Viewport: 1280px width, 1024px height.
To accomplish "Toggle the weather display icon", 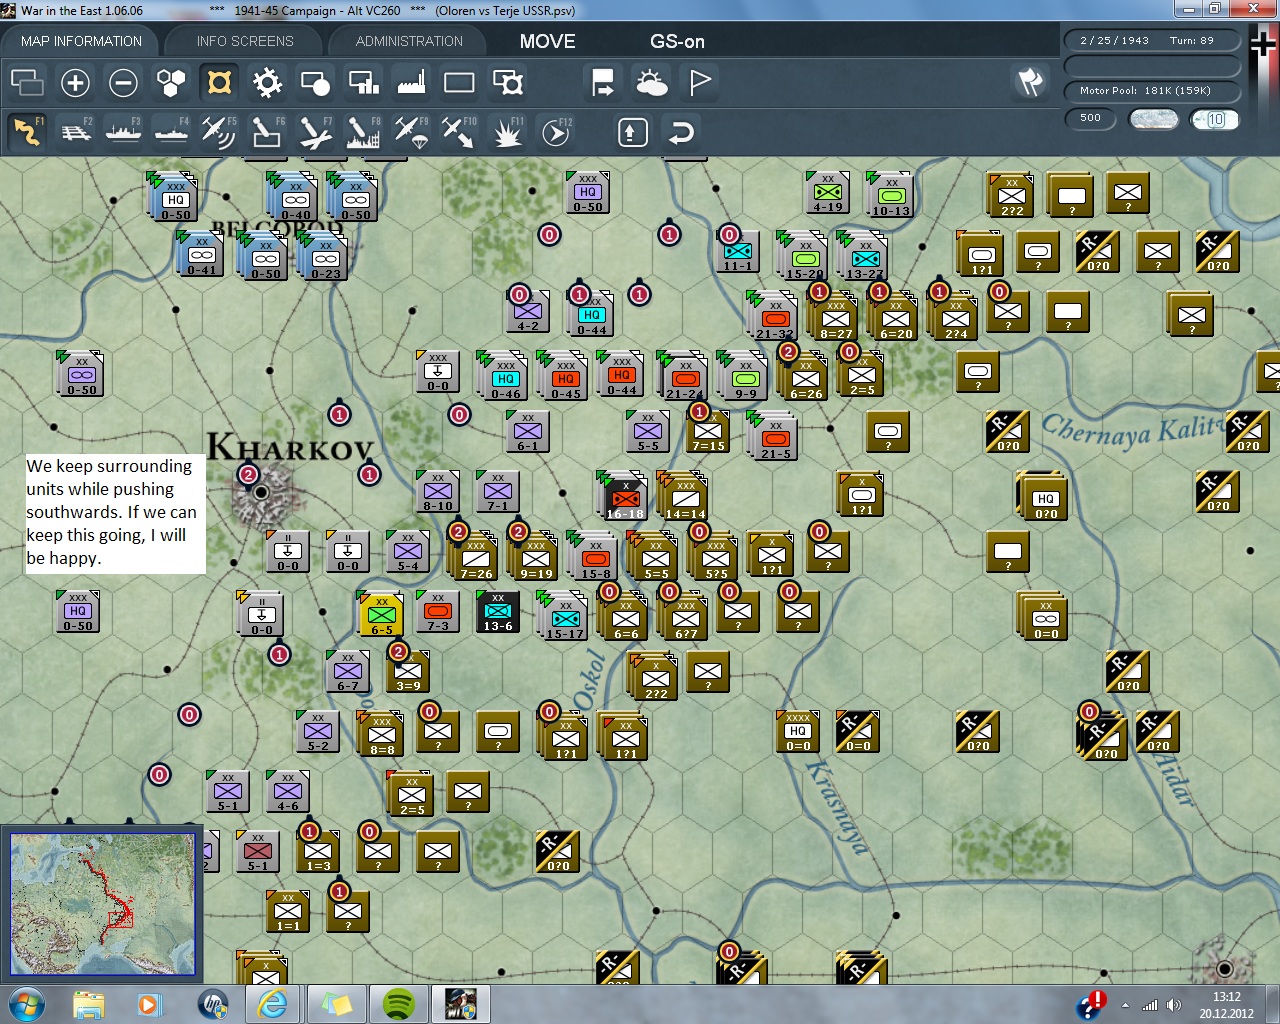I will click(x=651, y=83).
